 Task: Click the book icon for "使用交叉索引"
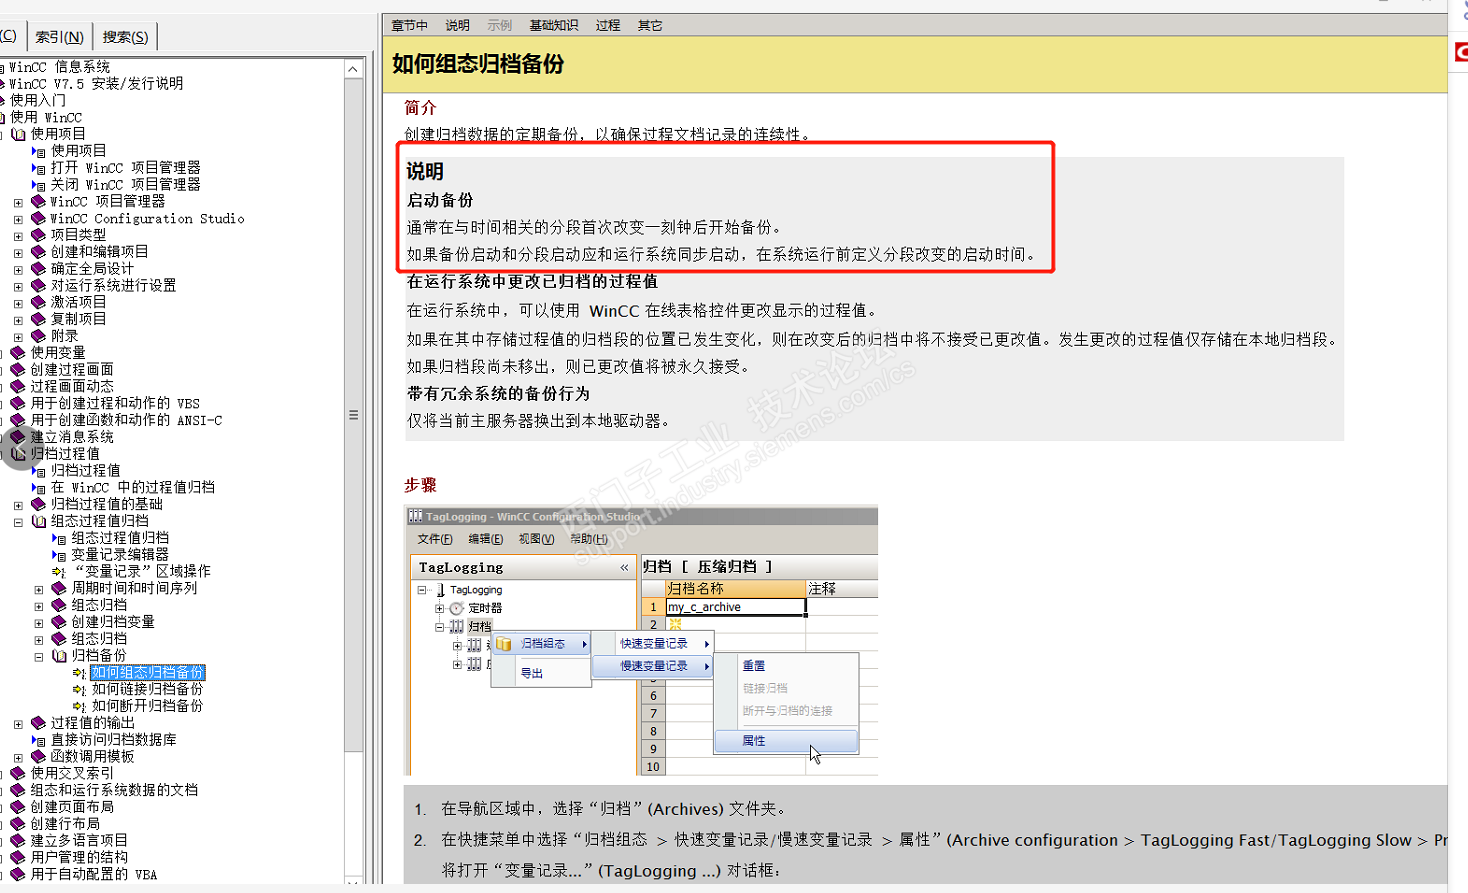pyautogui.click(x=18, y=773)
